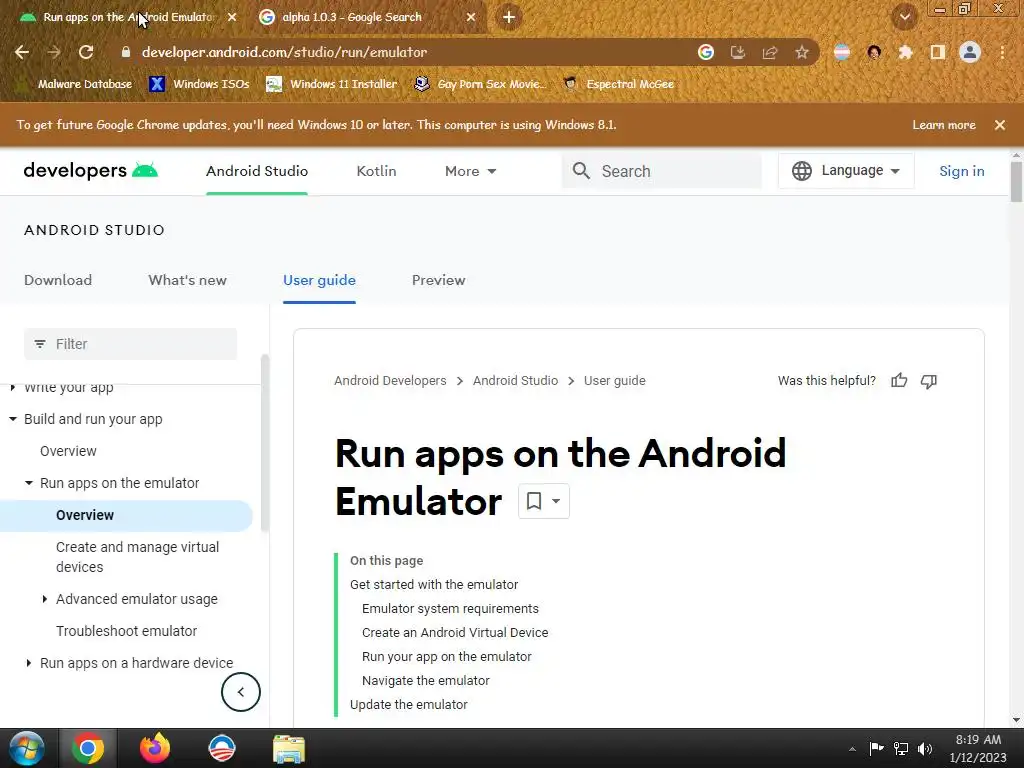
Task: Click the share page icon
Action: (769, 52)
